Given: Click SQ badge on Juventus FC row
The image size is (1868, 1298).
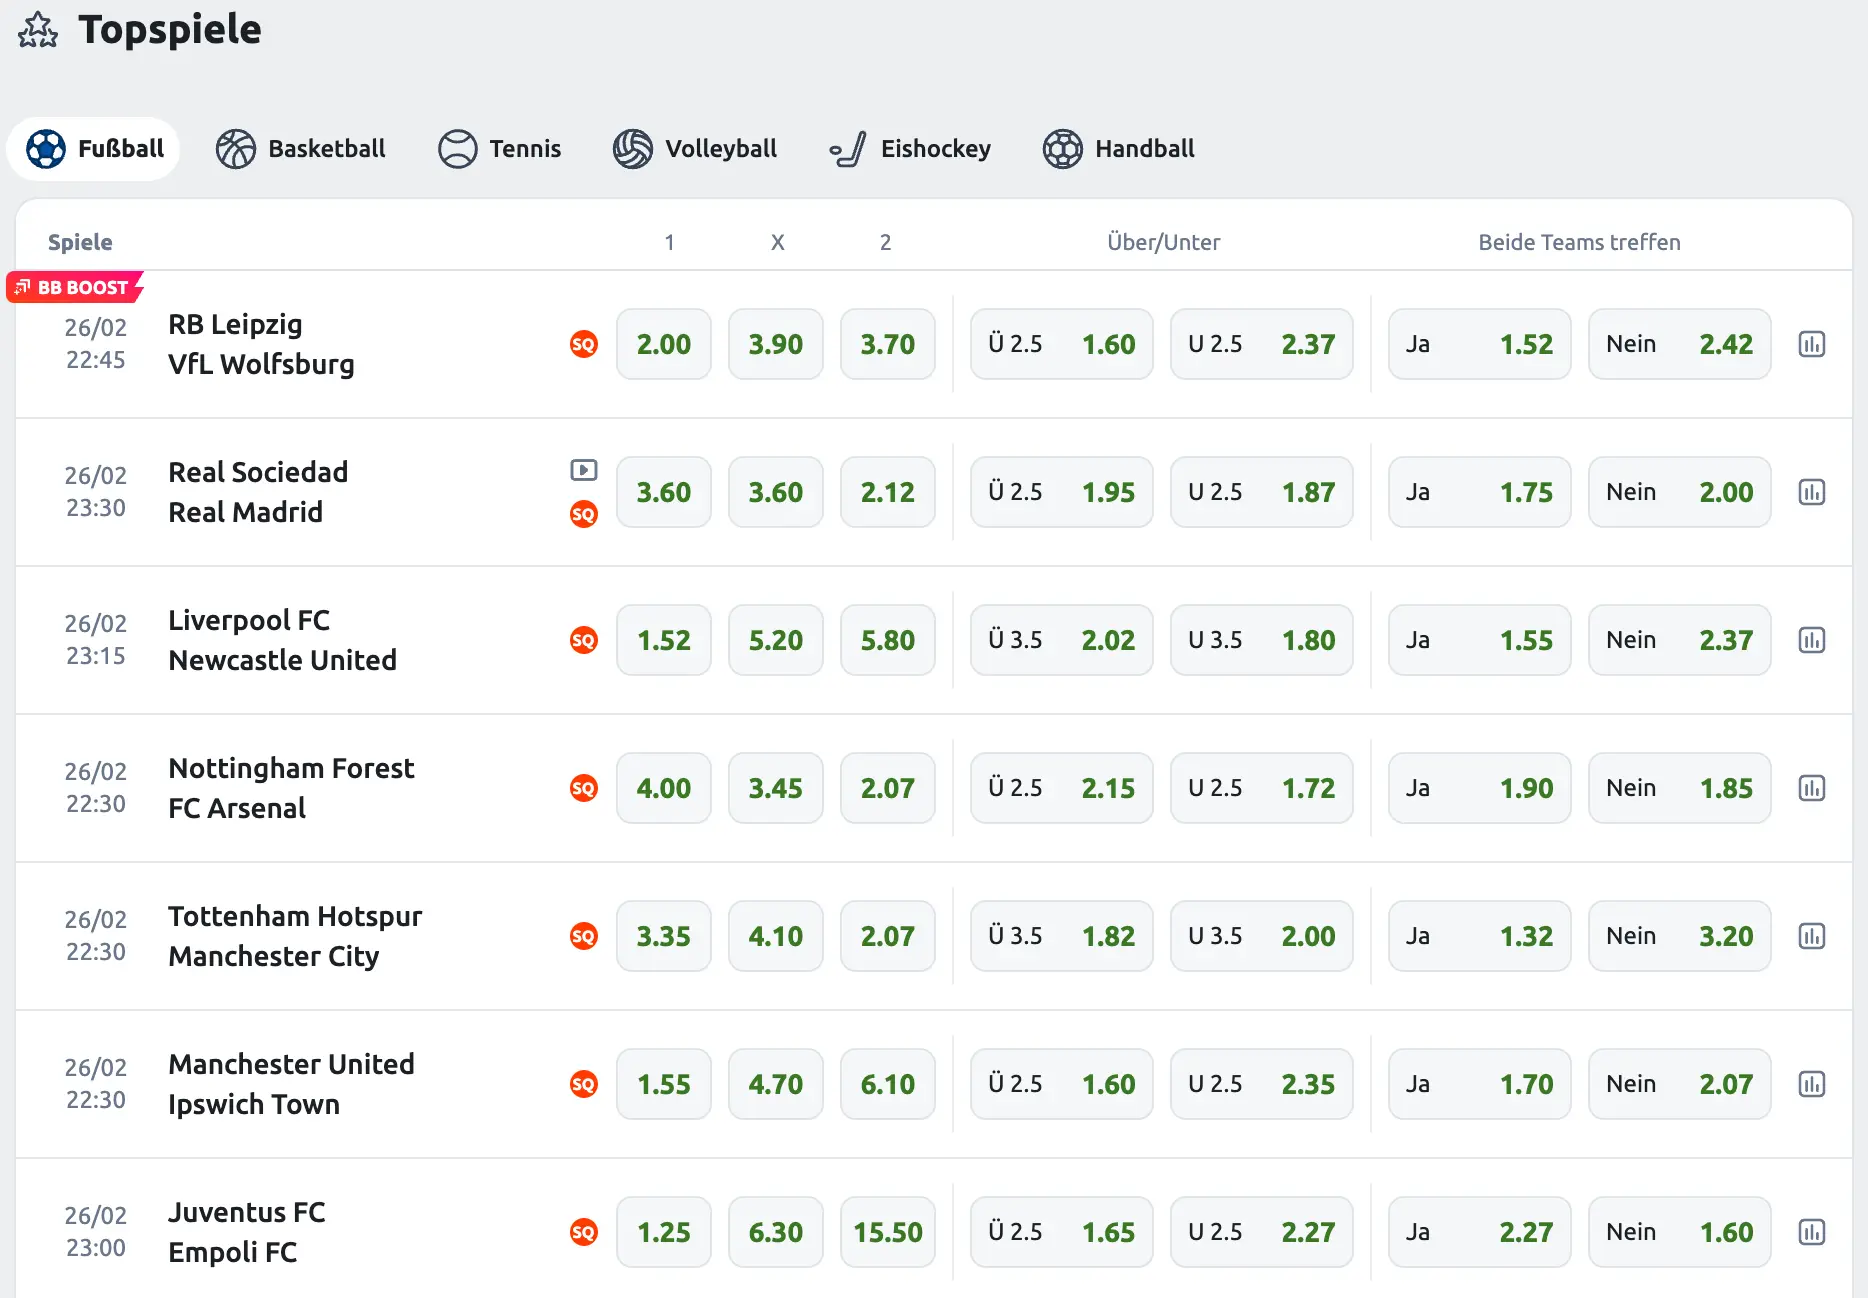Looking at the screenshot, I should 584,1232.
